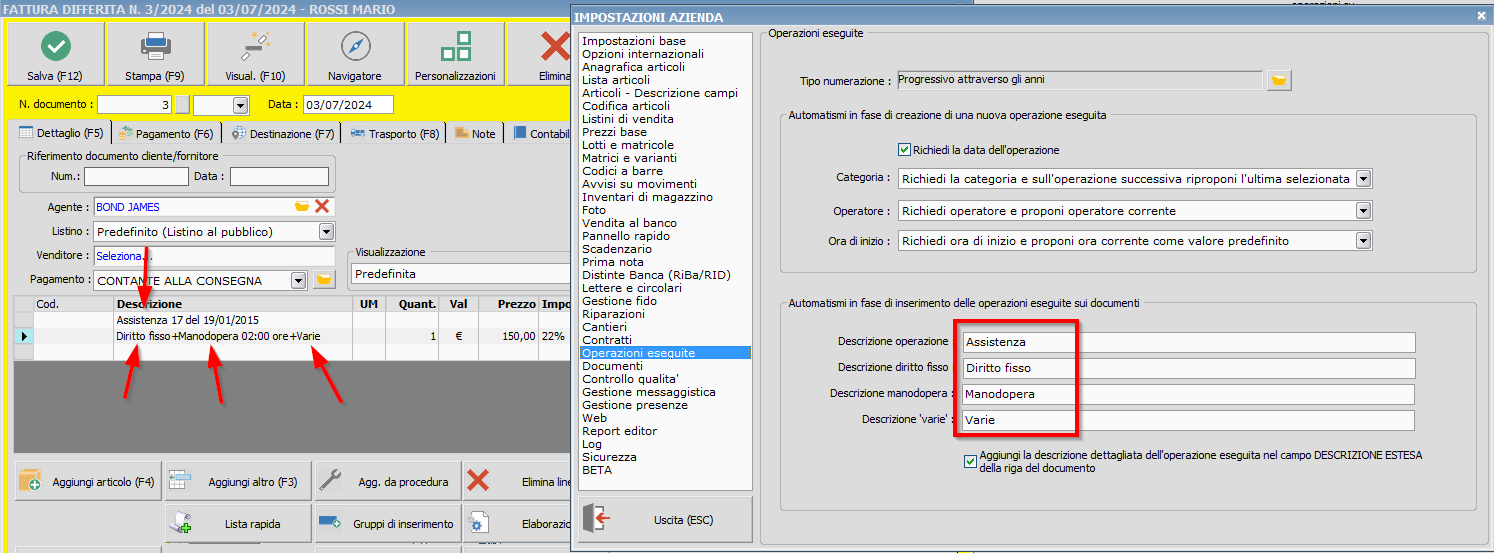Click the Elaborazioni gear button

click(x=518, y=523)
